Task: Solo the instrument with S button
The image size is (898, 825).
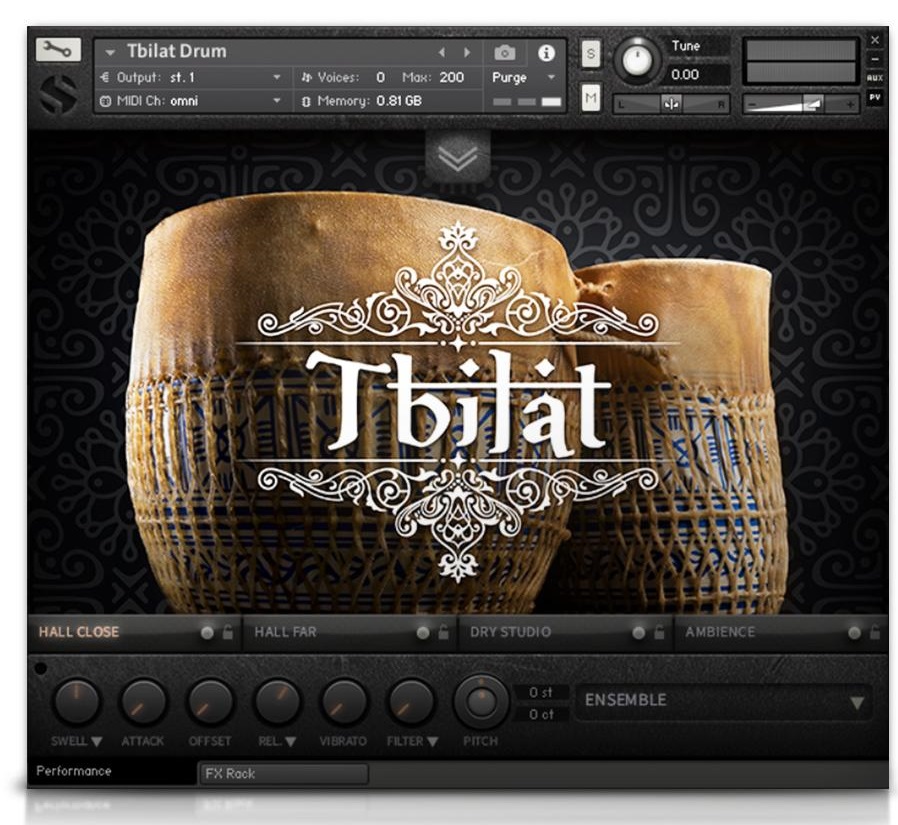Action: click(591, 54)
